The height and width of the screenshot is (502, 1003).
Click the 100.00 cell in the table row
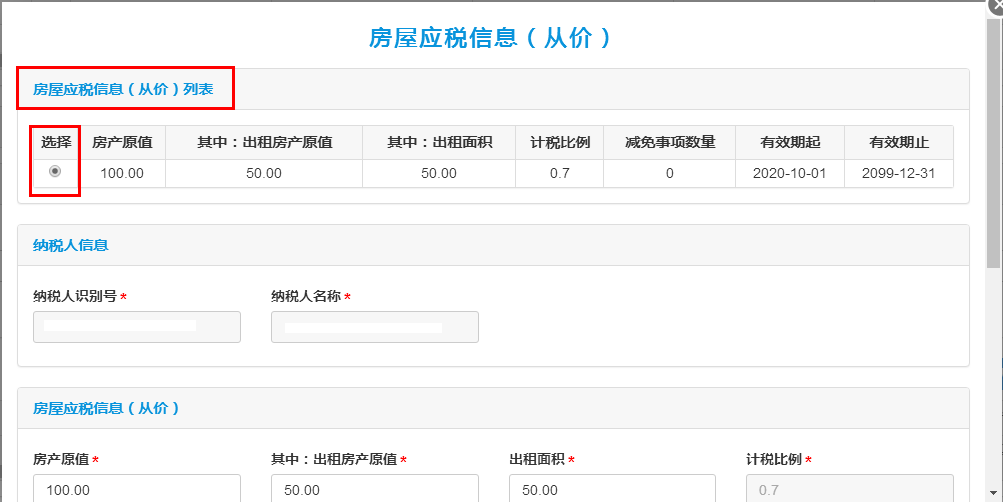[122, 173]
